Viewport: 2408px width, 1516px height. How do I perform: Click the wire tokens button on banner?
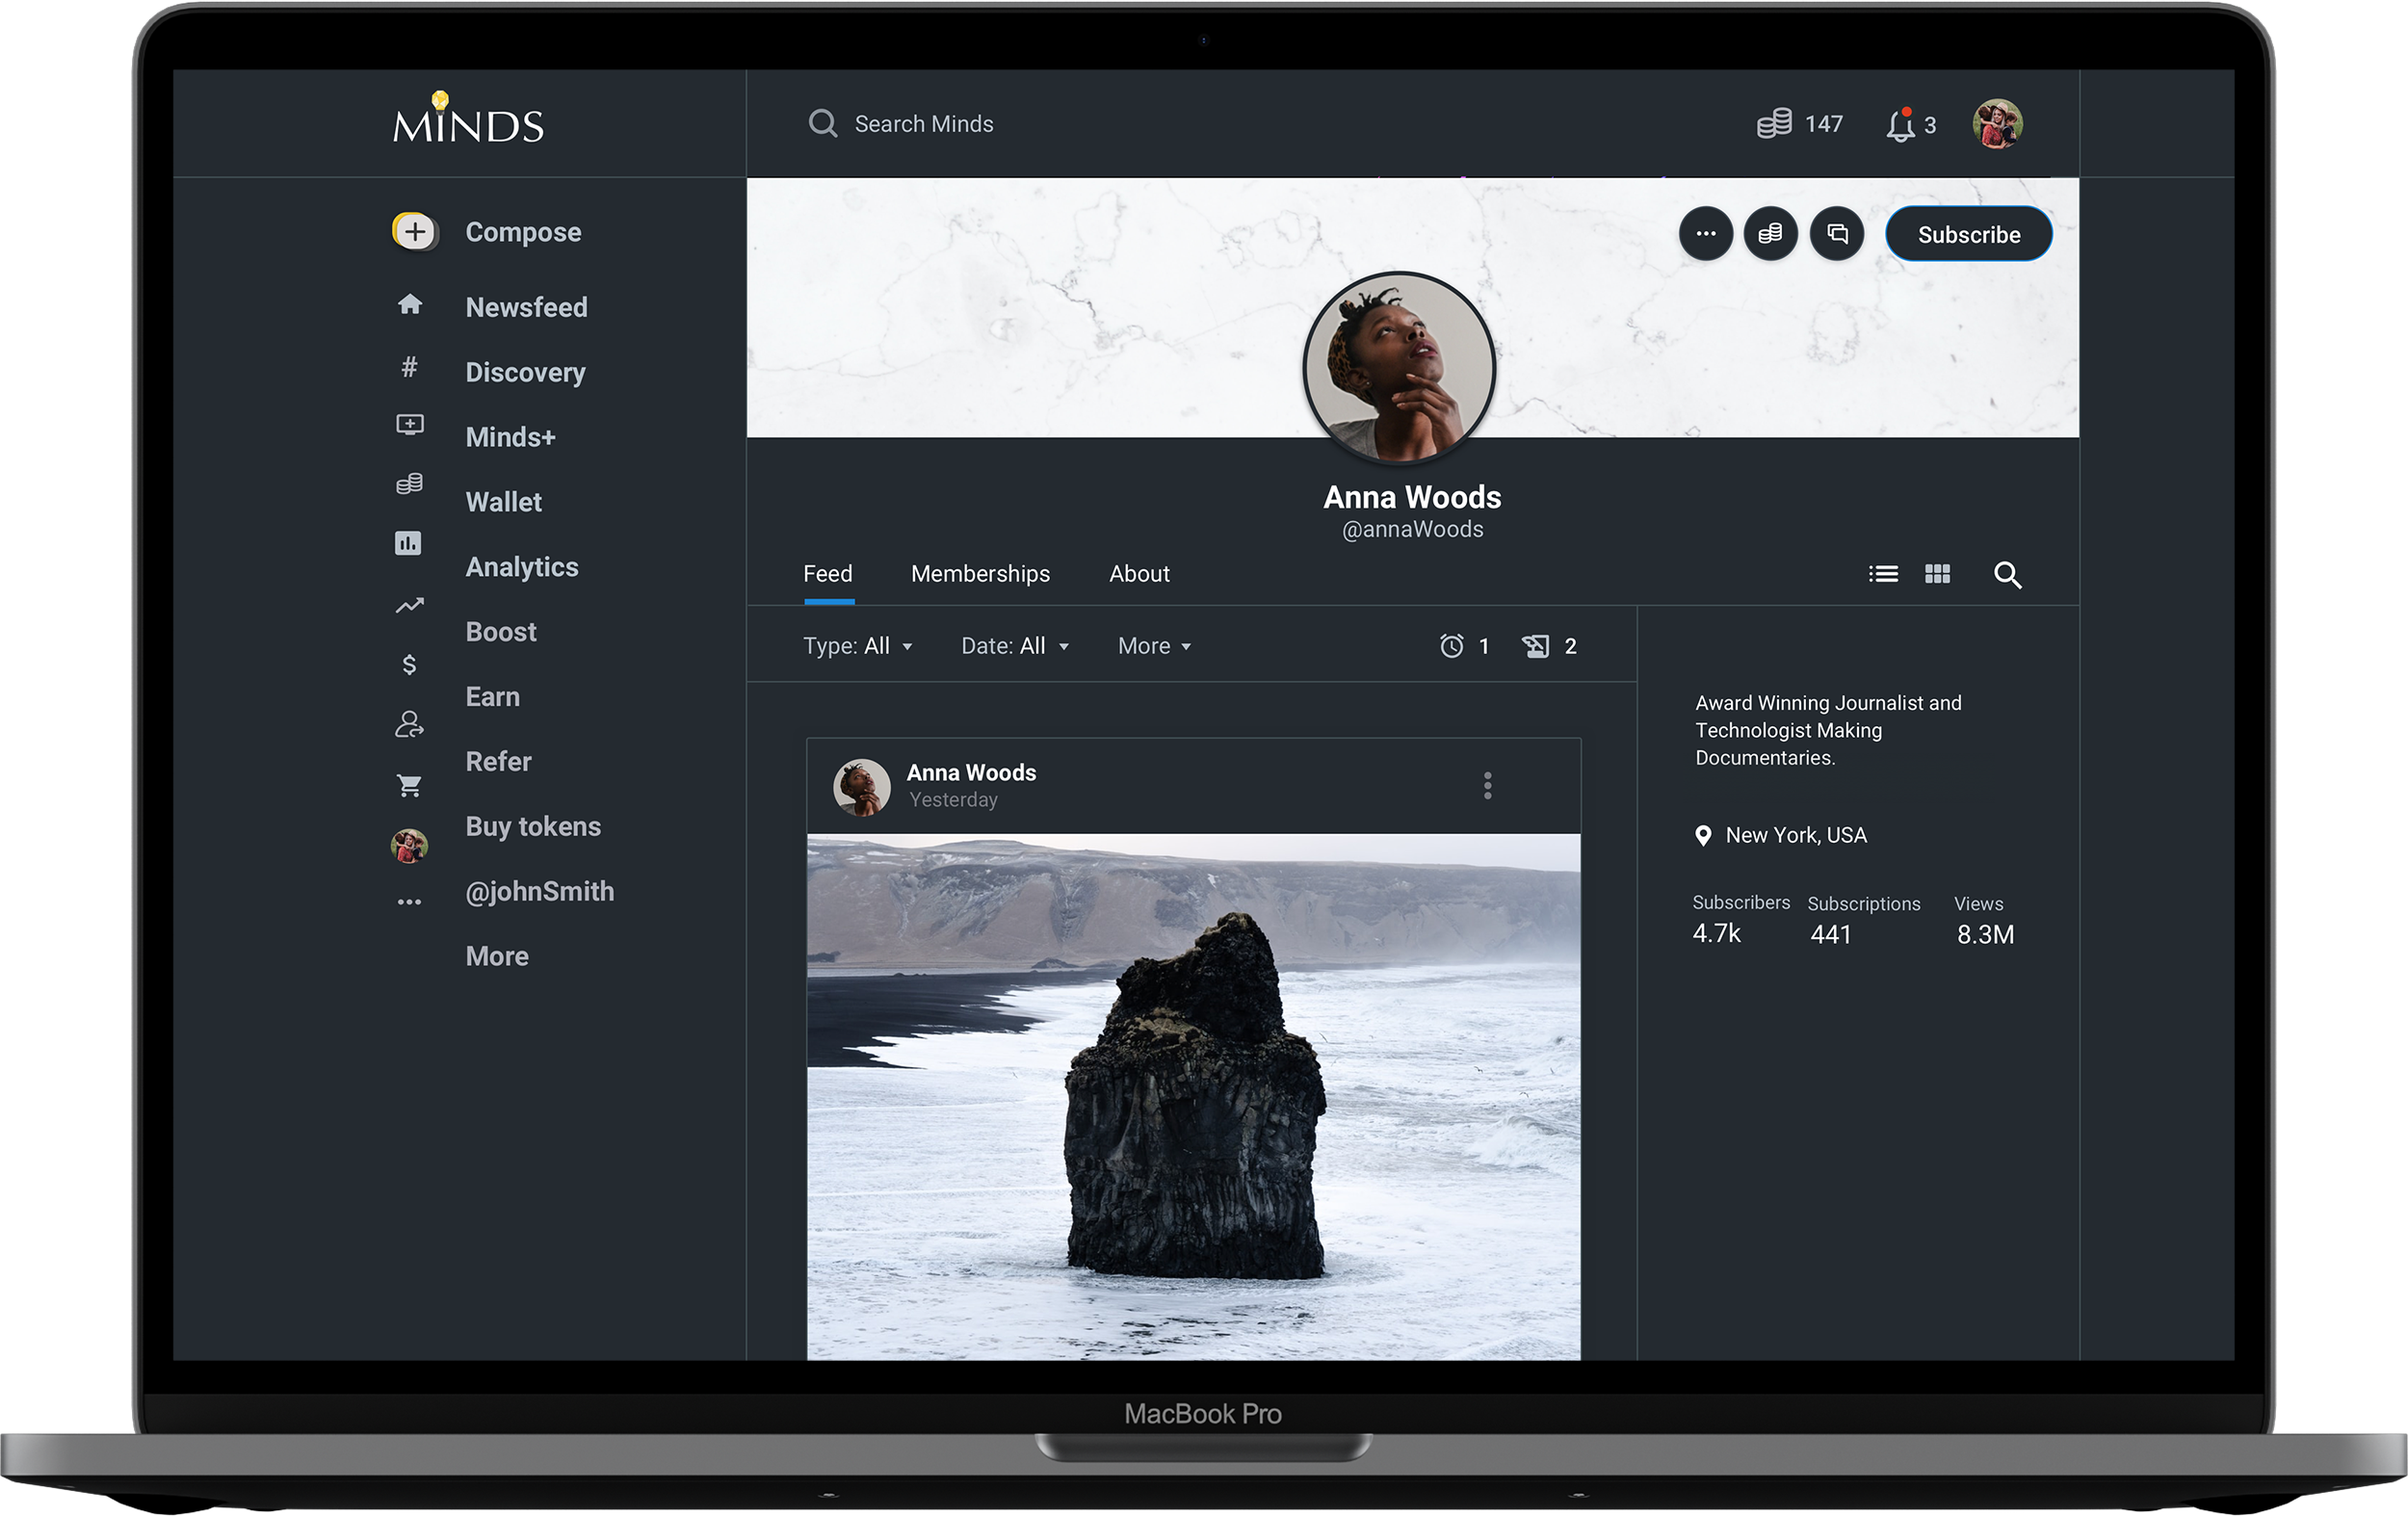coord(1770,234)
